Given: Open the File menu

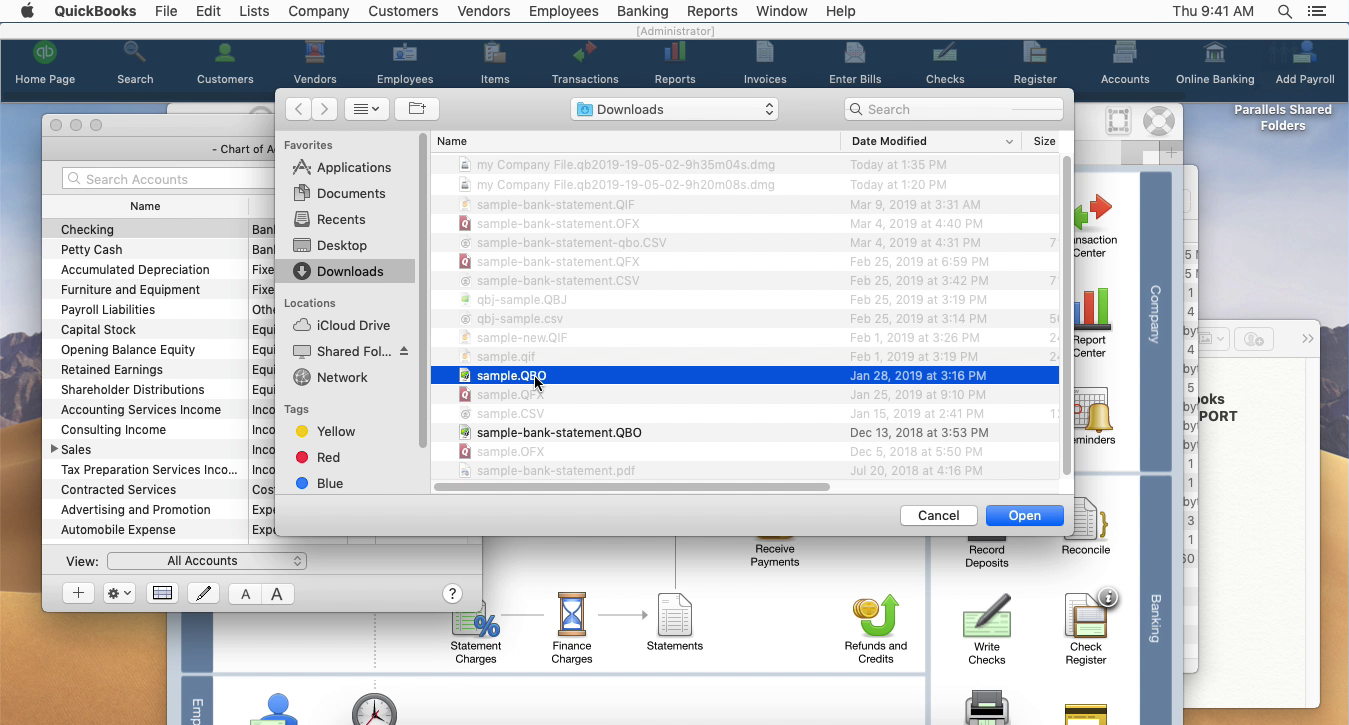Looking at the screenshot, I should click(x=166, y=11).
